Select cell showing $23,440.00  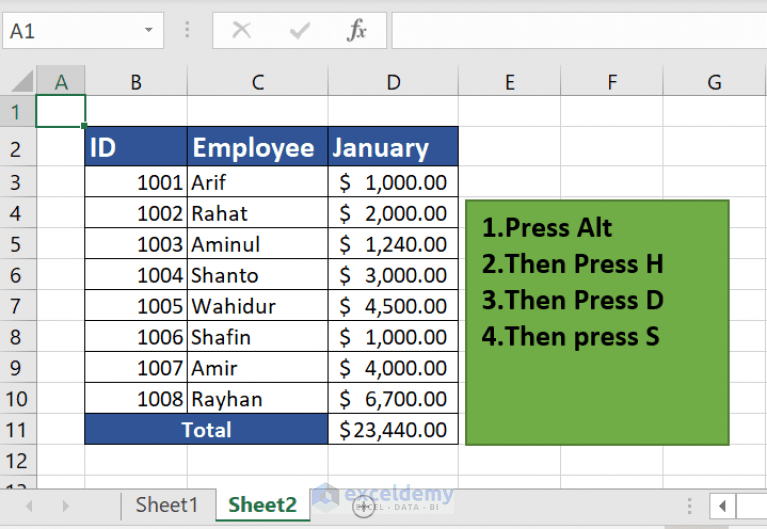(x=393, y=429)
